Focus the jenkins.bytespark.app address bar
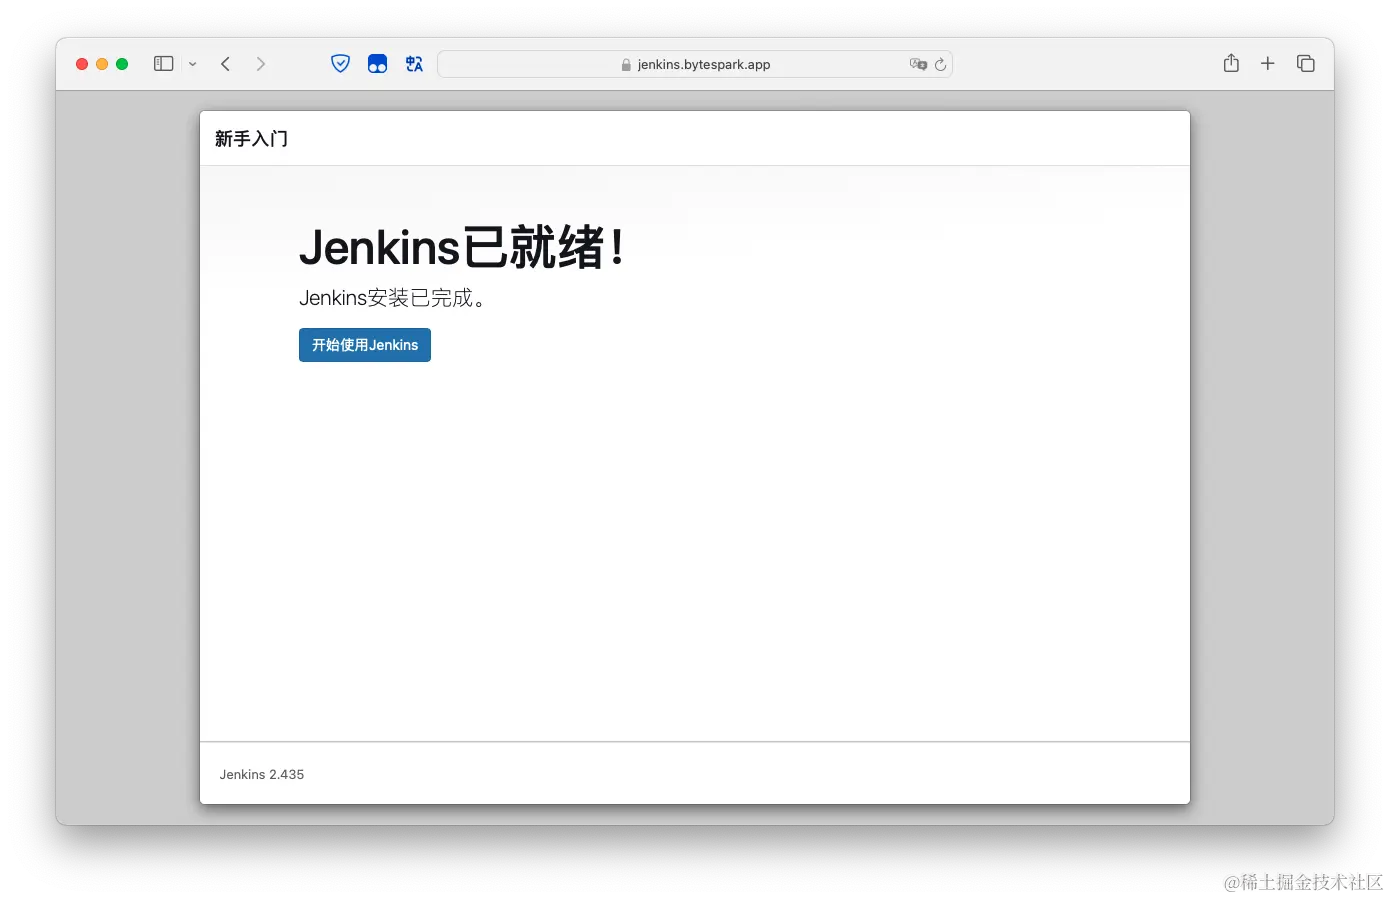 [695, 64]
